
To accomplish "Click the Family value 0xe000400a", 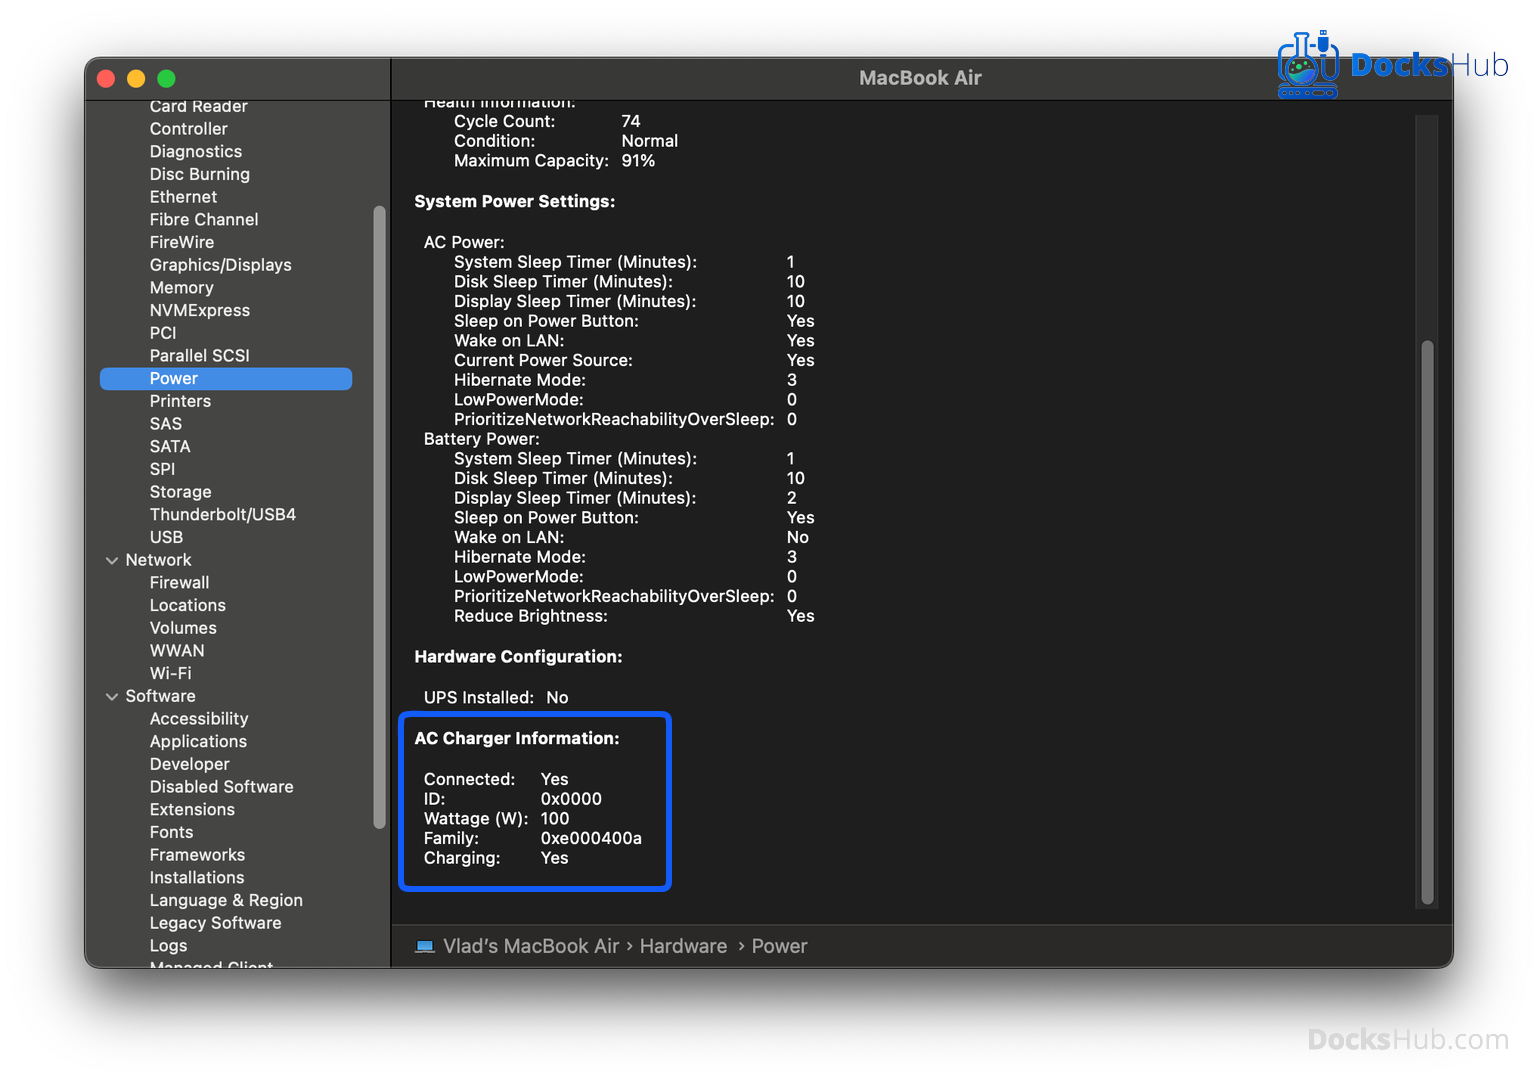I will pos(591,838).
